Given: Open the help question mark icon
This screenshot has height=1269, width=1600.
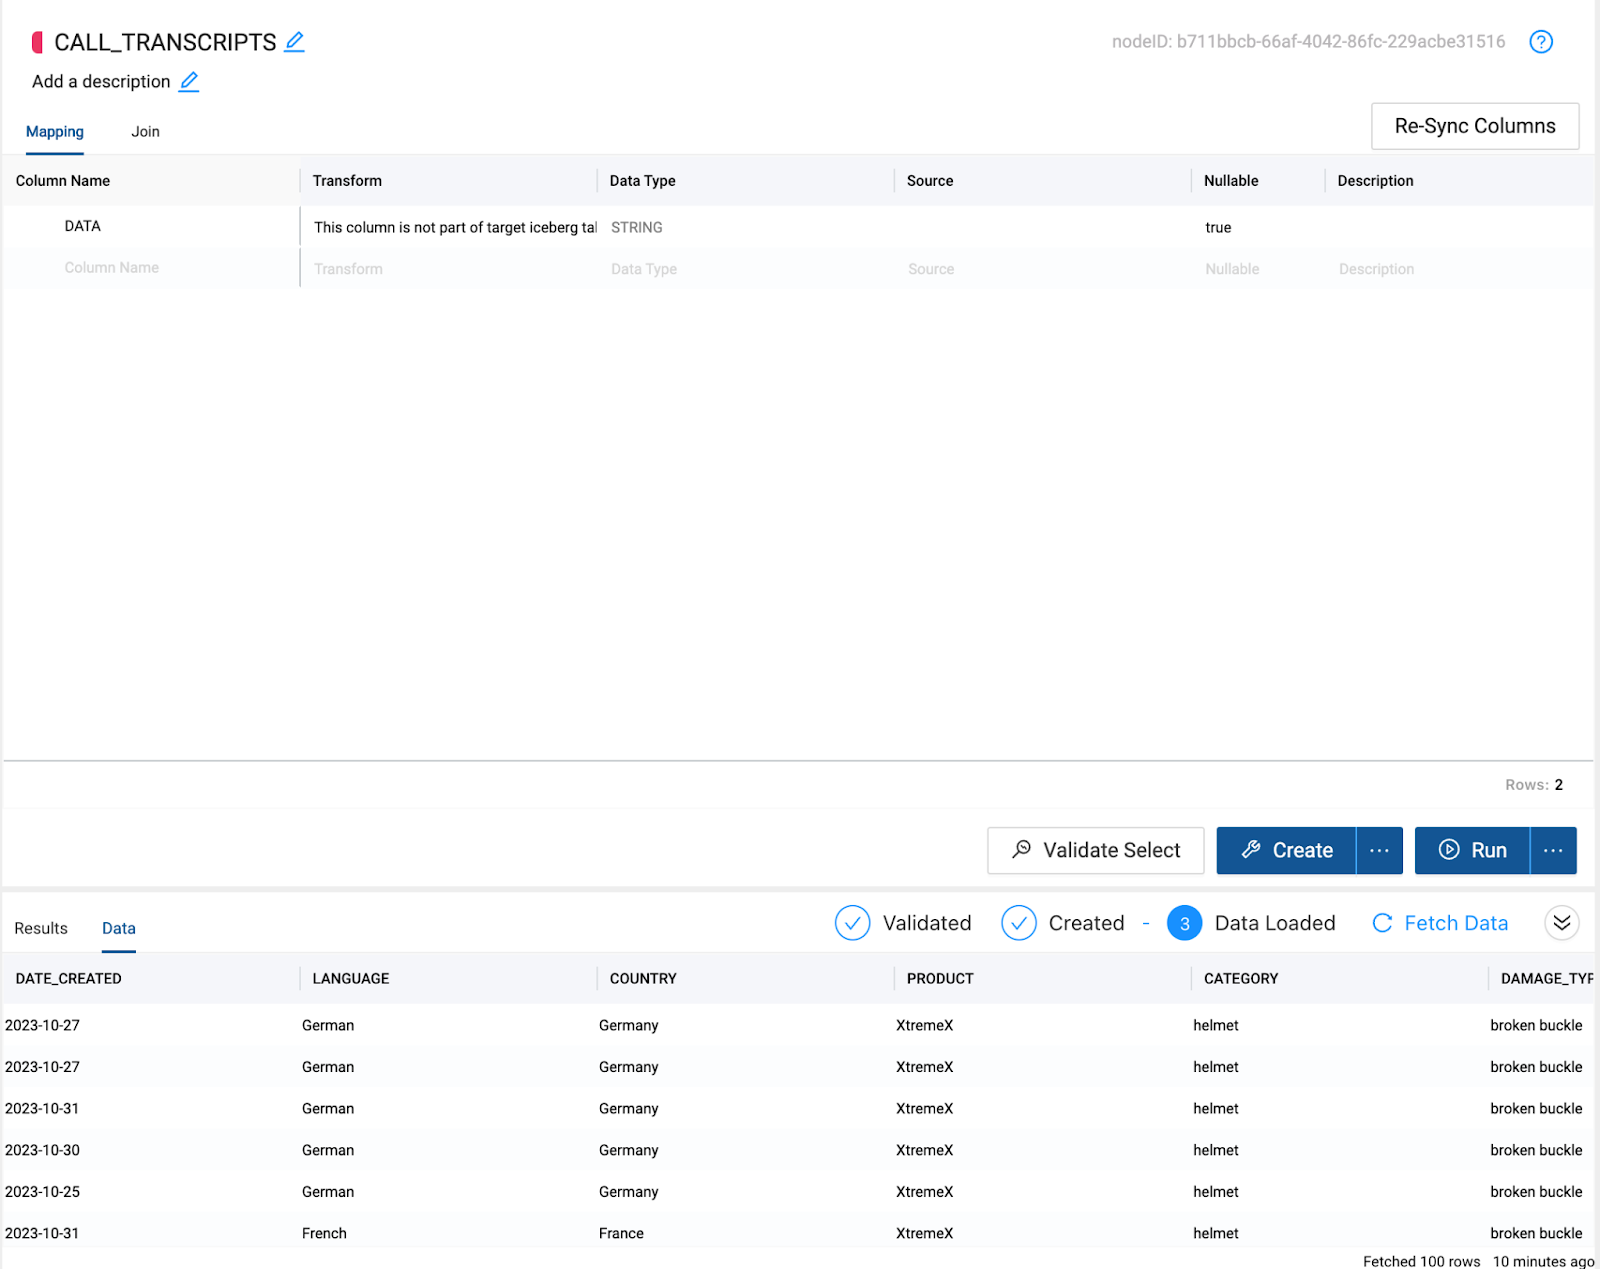Looking at the screenshot, I should point(1541,42).
